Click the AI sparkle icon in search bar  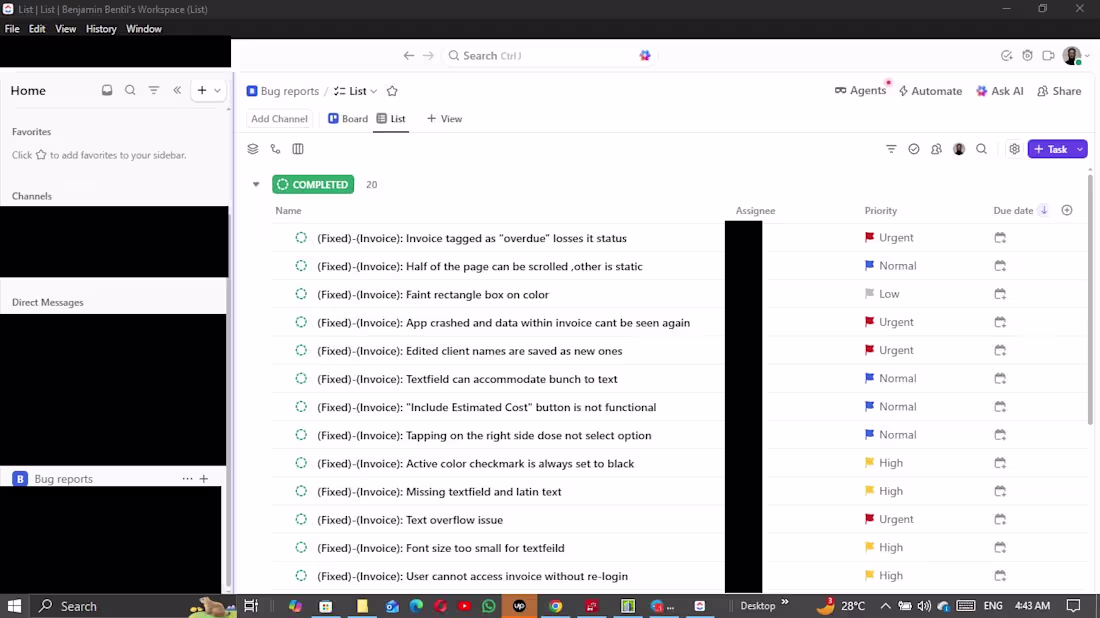645,55
